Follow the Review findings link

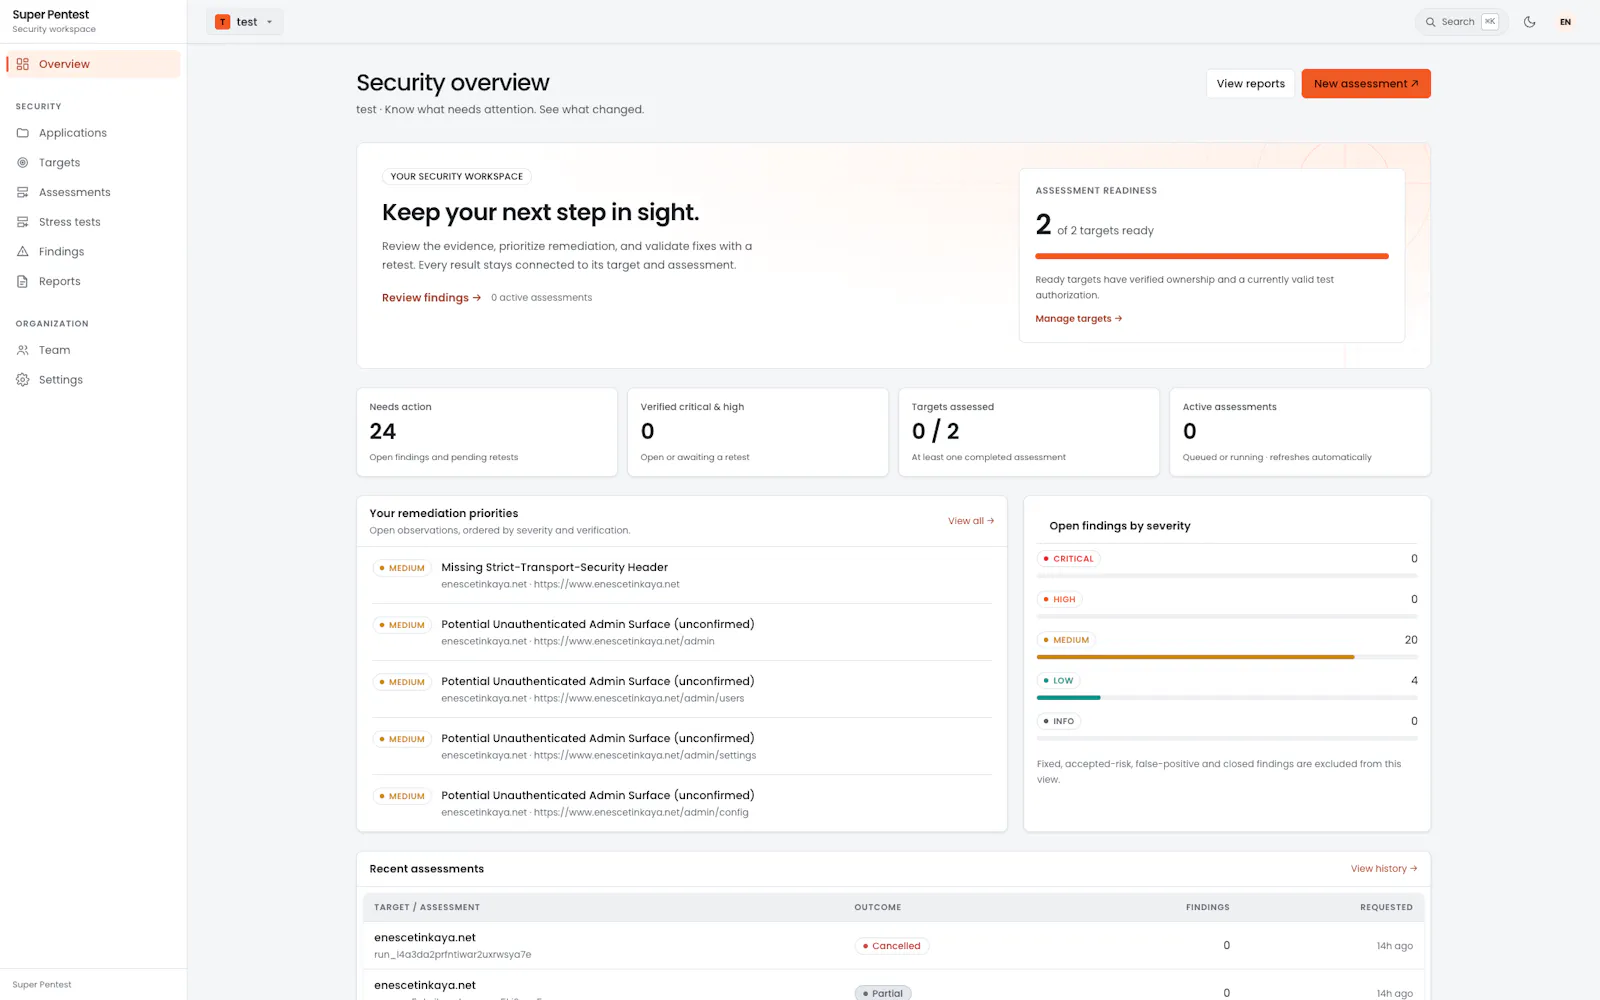coord(431,298)
